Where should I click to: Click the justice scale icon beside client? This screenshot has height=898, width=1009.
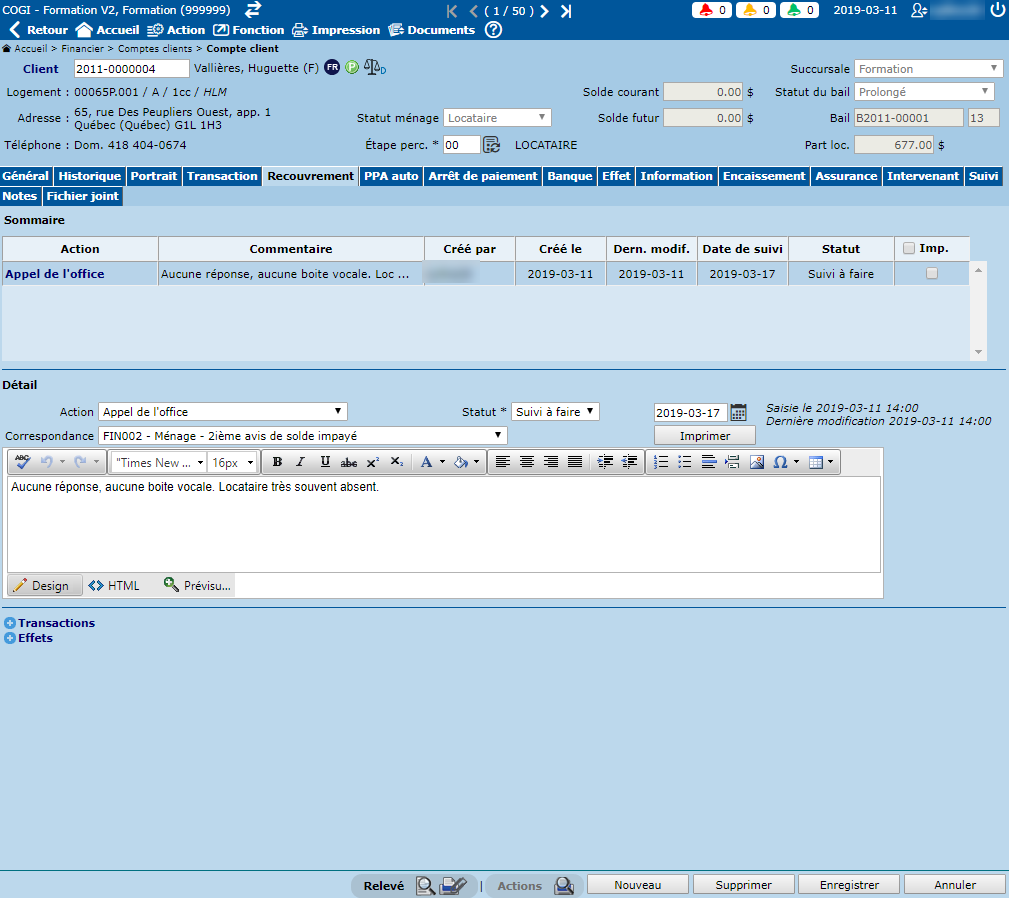click(375, 68)
